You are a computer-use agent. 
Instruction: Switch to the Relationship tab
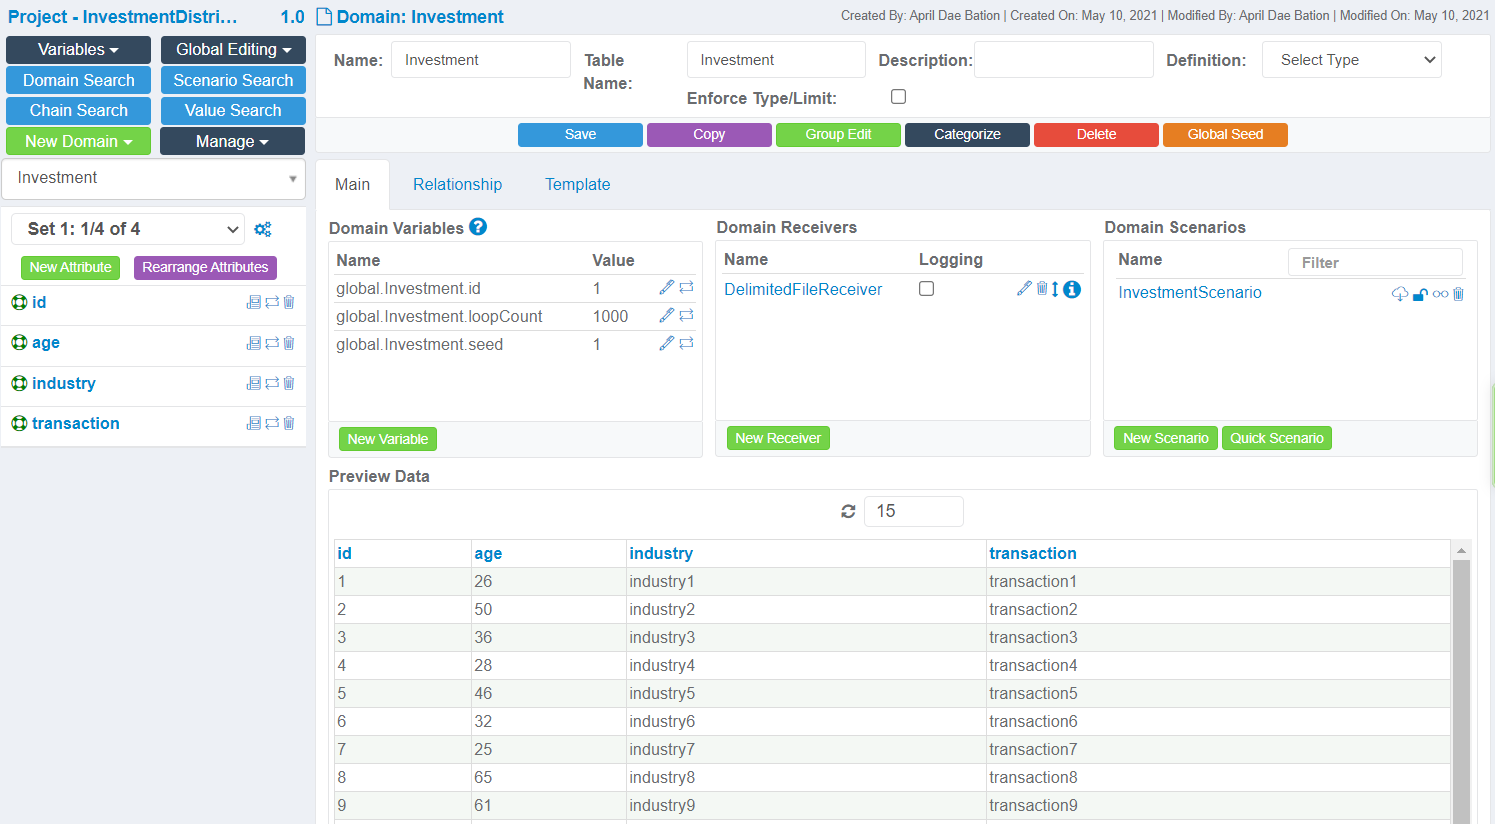click(x=457, y=185)
